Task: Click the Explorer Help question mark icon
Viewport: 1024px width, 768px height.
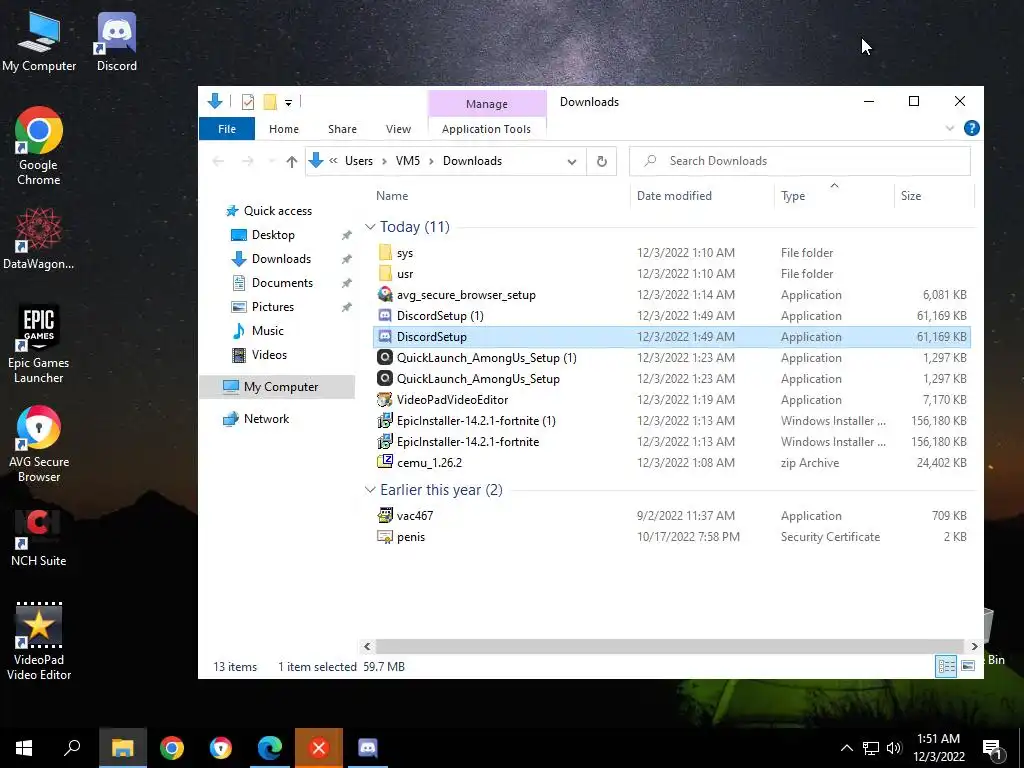Action: click(971, 128)
